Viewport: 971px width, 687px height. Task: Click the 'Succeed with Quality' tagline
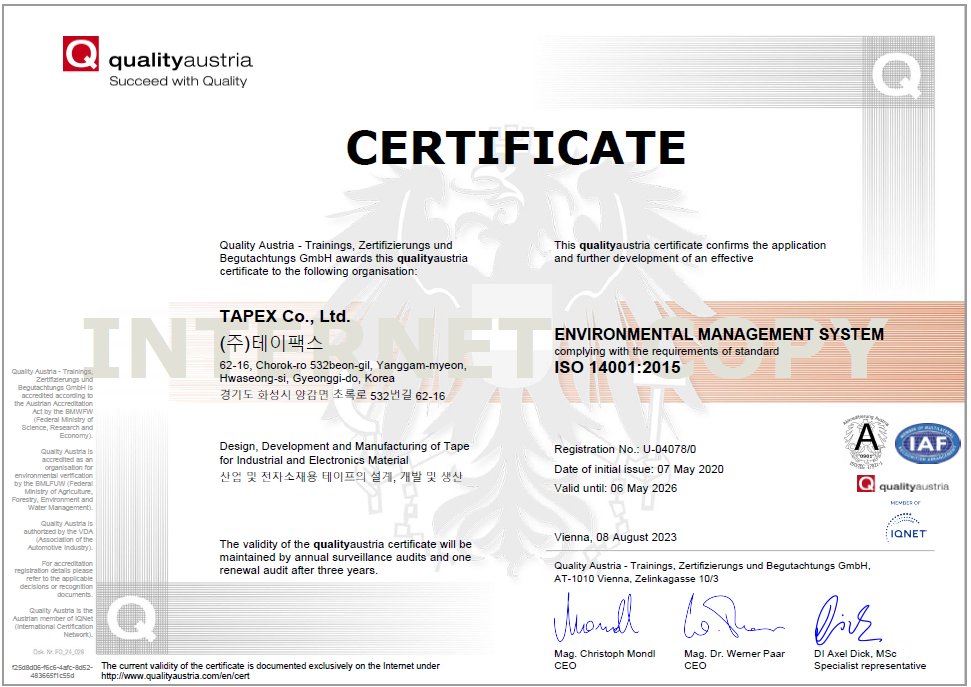coord(178,81)
